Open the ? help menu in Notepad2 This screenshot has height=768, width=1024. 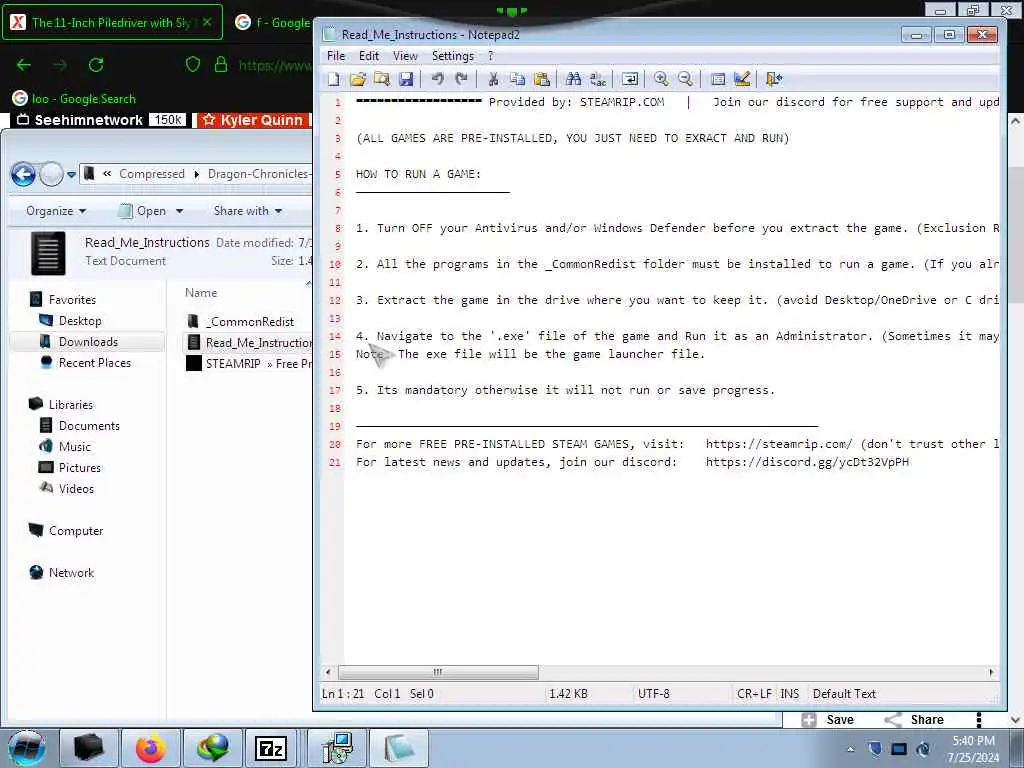(x=490, y=56)
